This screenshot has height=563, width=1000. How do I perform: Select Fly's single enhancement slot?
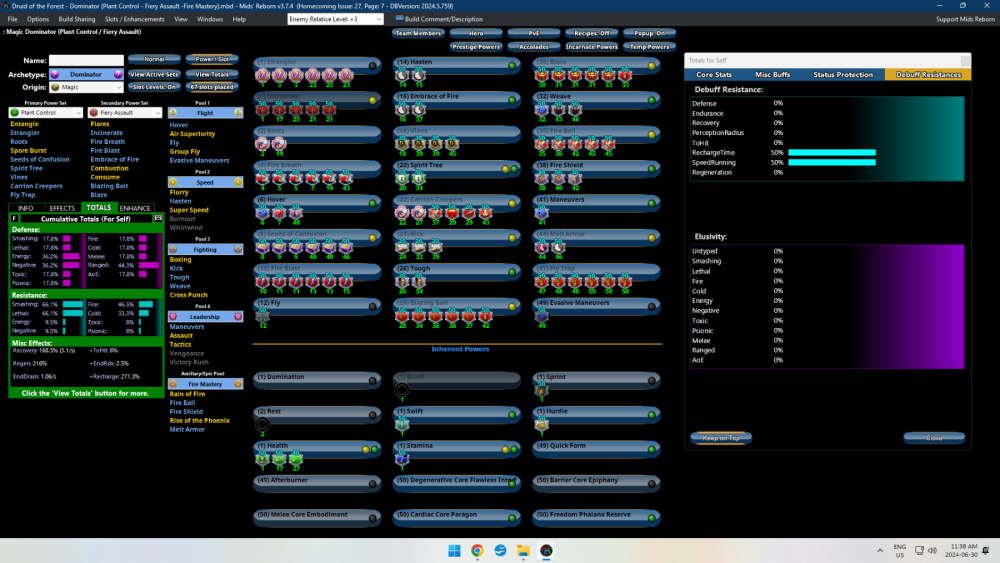[x=263, y=317]
